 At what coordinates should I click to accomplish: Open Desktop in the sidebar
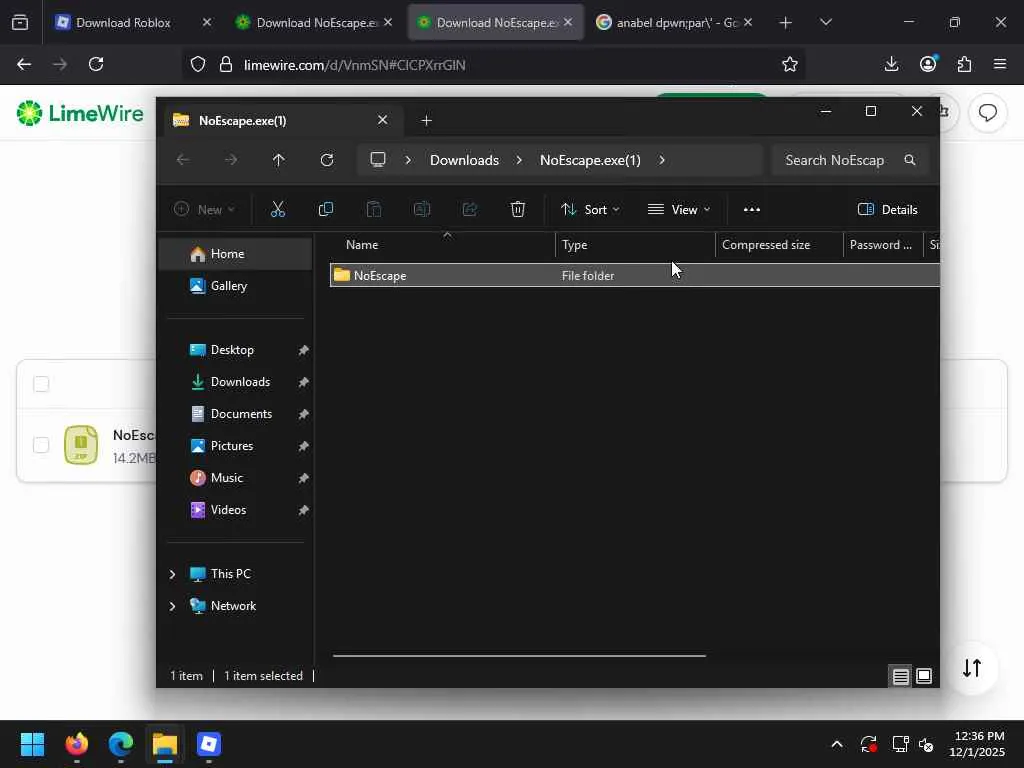tap(232, 350)
